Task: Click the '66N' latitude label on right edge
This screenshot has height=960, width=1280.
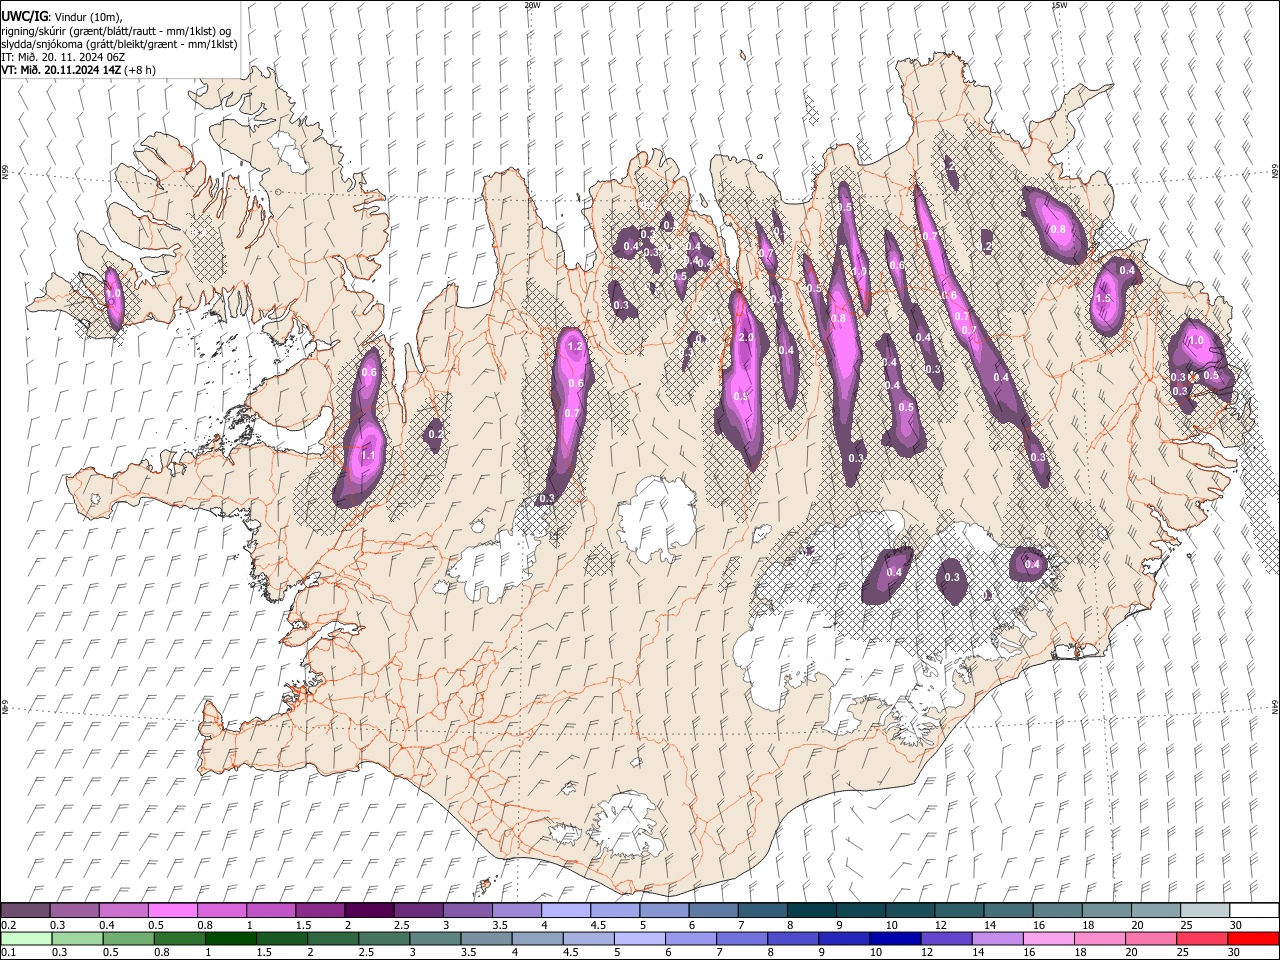Action: pos(1274,173)
